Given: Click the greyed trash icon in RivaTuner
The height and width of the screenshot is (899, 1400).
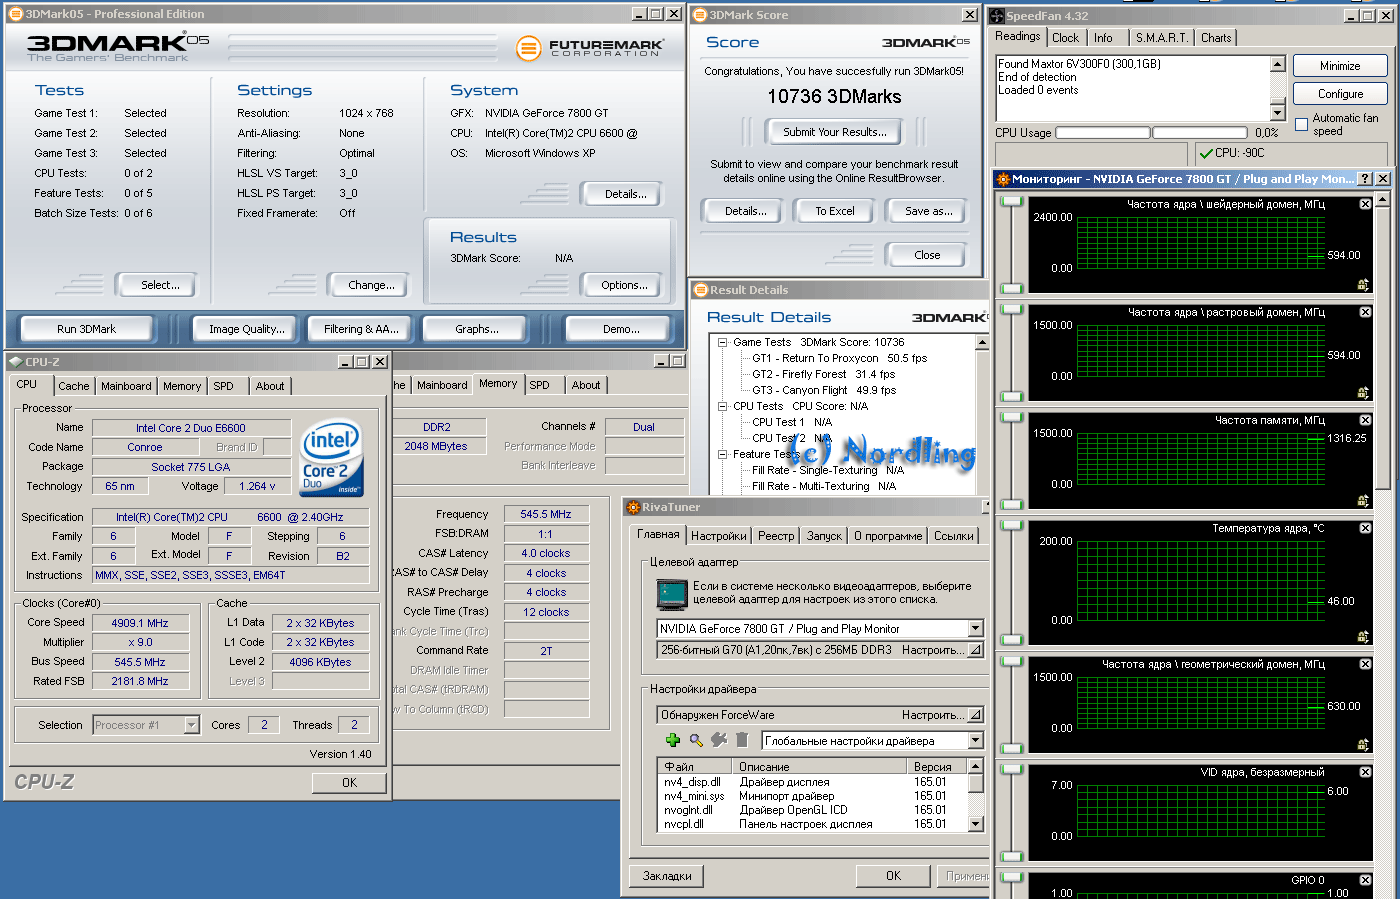Looking at the screenshot, I should click(742, 740).
